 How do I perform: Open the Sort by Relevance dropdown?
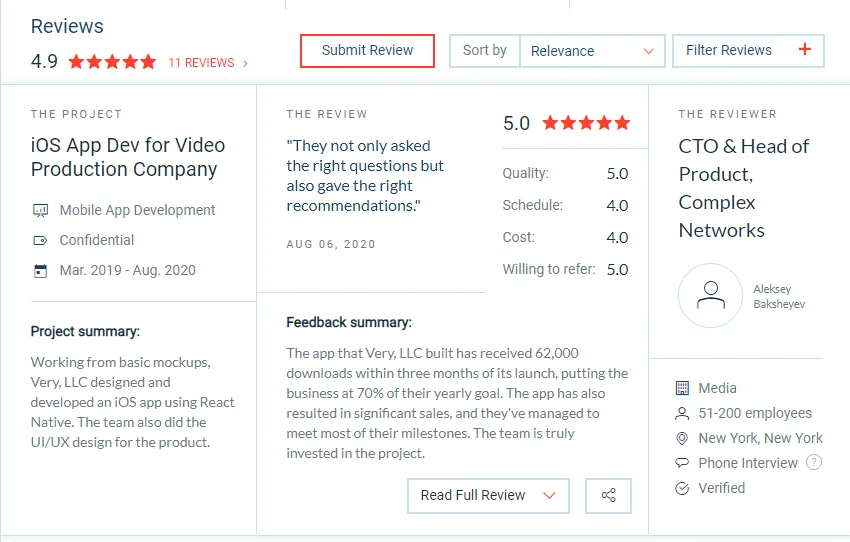[592, 51]
